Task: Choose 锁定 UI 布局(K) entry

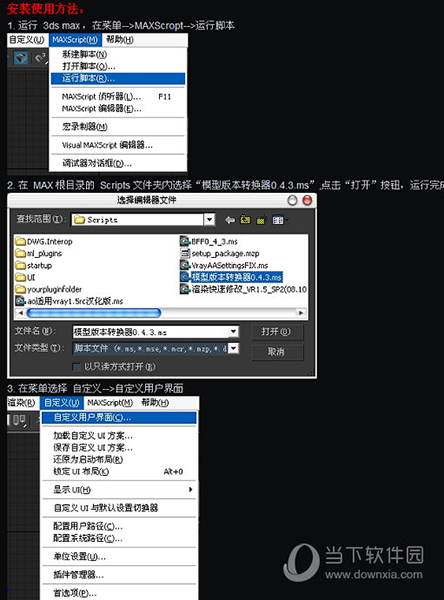Action: 119,471
